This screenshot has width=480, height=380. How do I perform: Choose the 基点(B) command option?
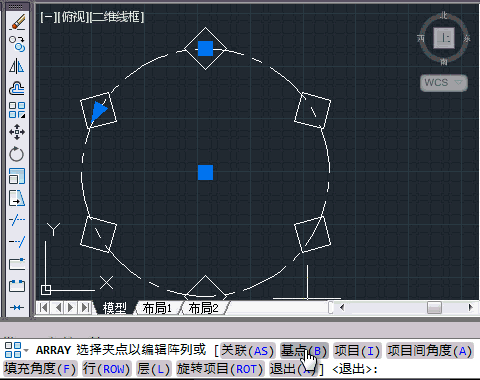click(304, 351)
